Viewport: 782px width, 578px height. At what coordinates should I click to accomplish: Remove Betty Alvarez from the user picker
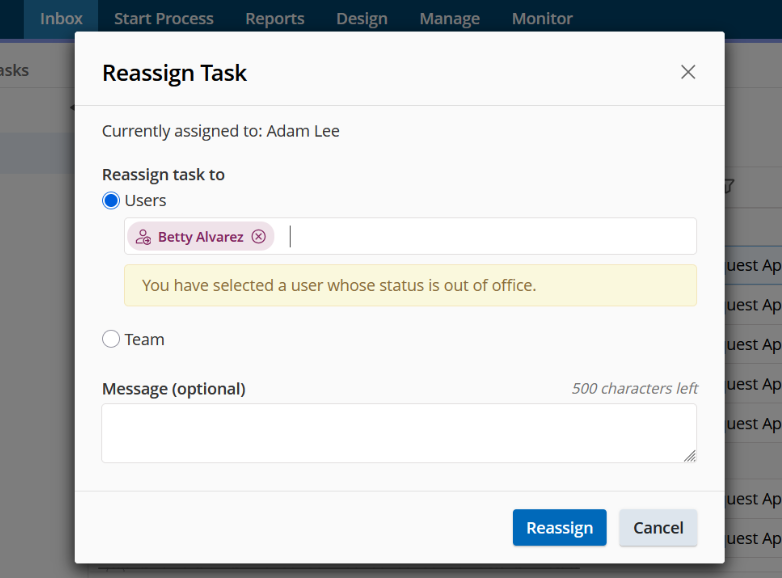(259, 237)
